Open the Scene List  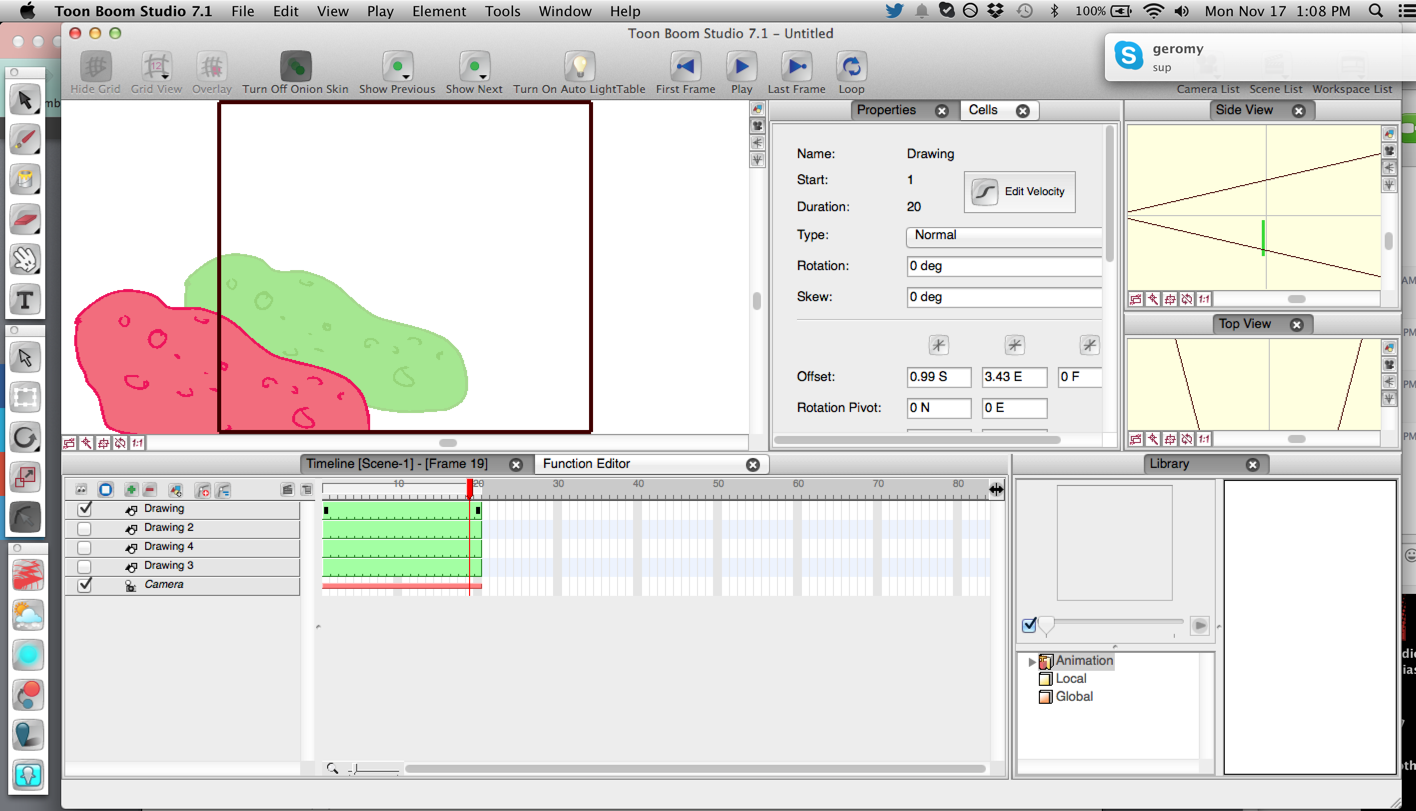tap(1276, 89)
